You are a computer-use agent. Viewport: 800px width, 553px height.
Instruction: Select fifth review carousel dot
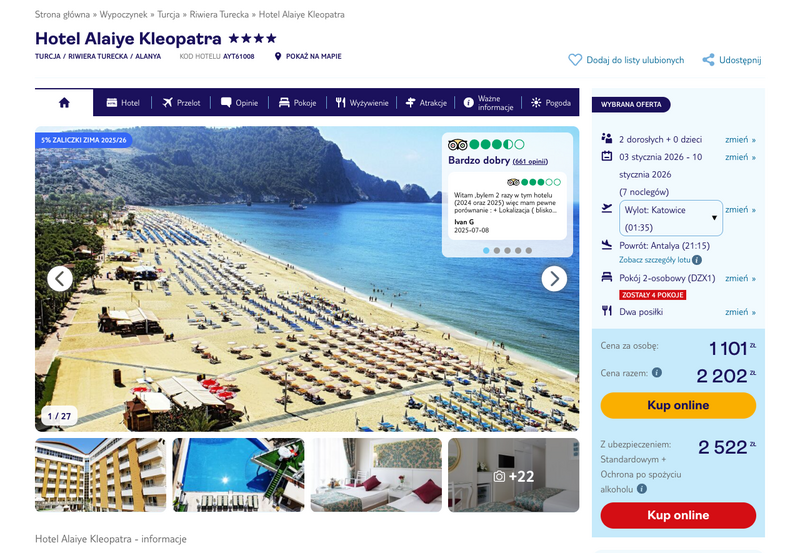pos(529,250)
